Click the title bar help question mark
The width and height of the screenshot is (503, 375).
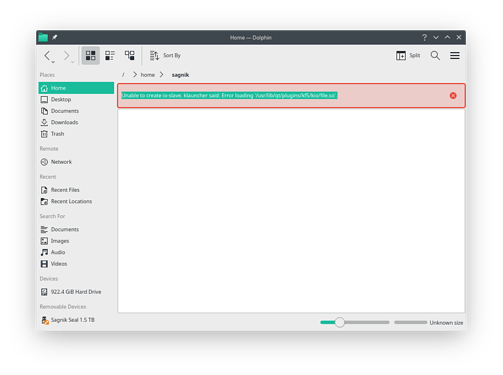click(x=424, y=37)
